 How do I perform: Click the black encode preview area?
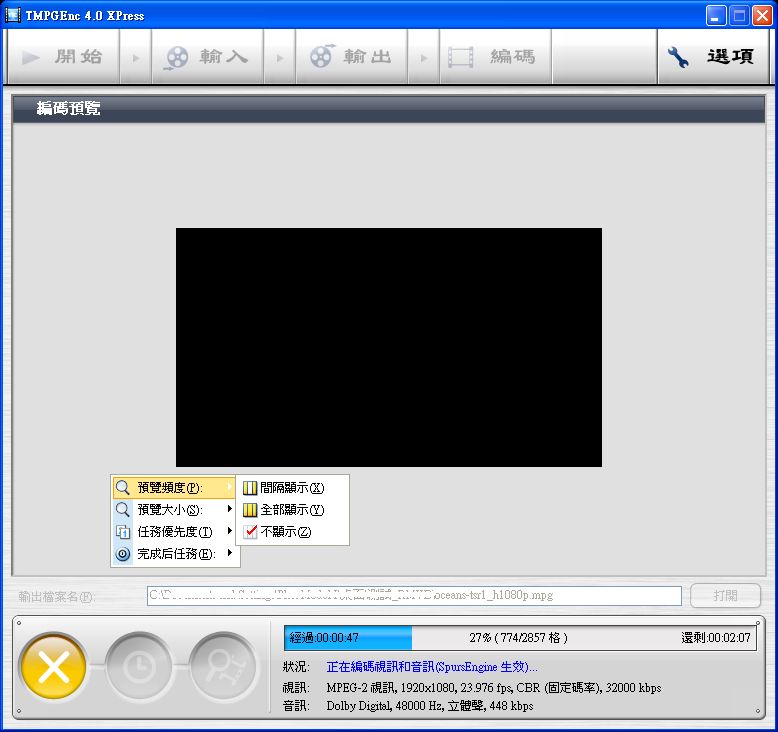(x=389, y=347)
